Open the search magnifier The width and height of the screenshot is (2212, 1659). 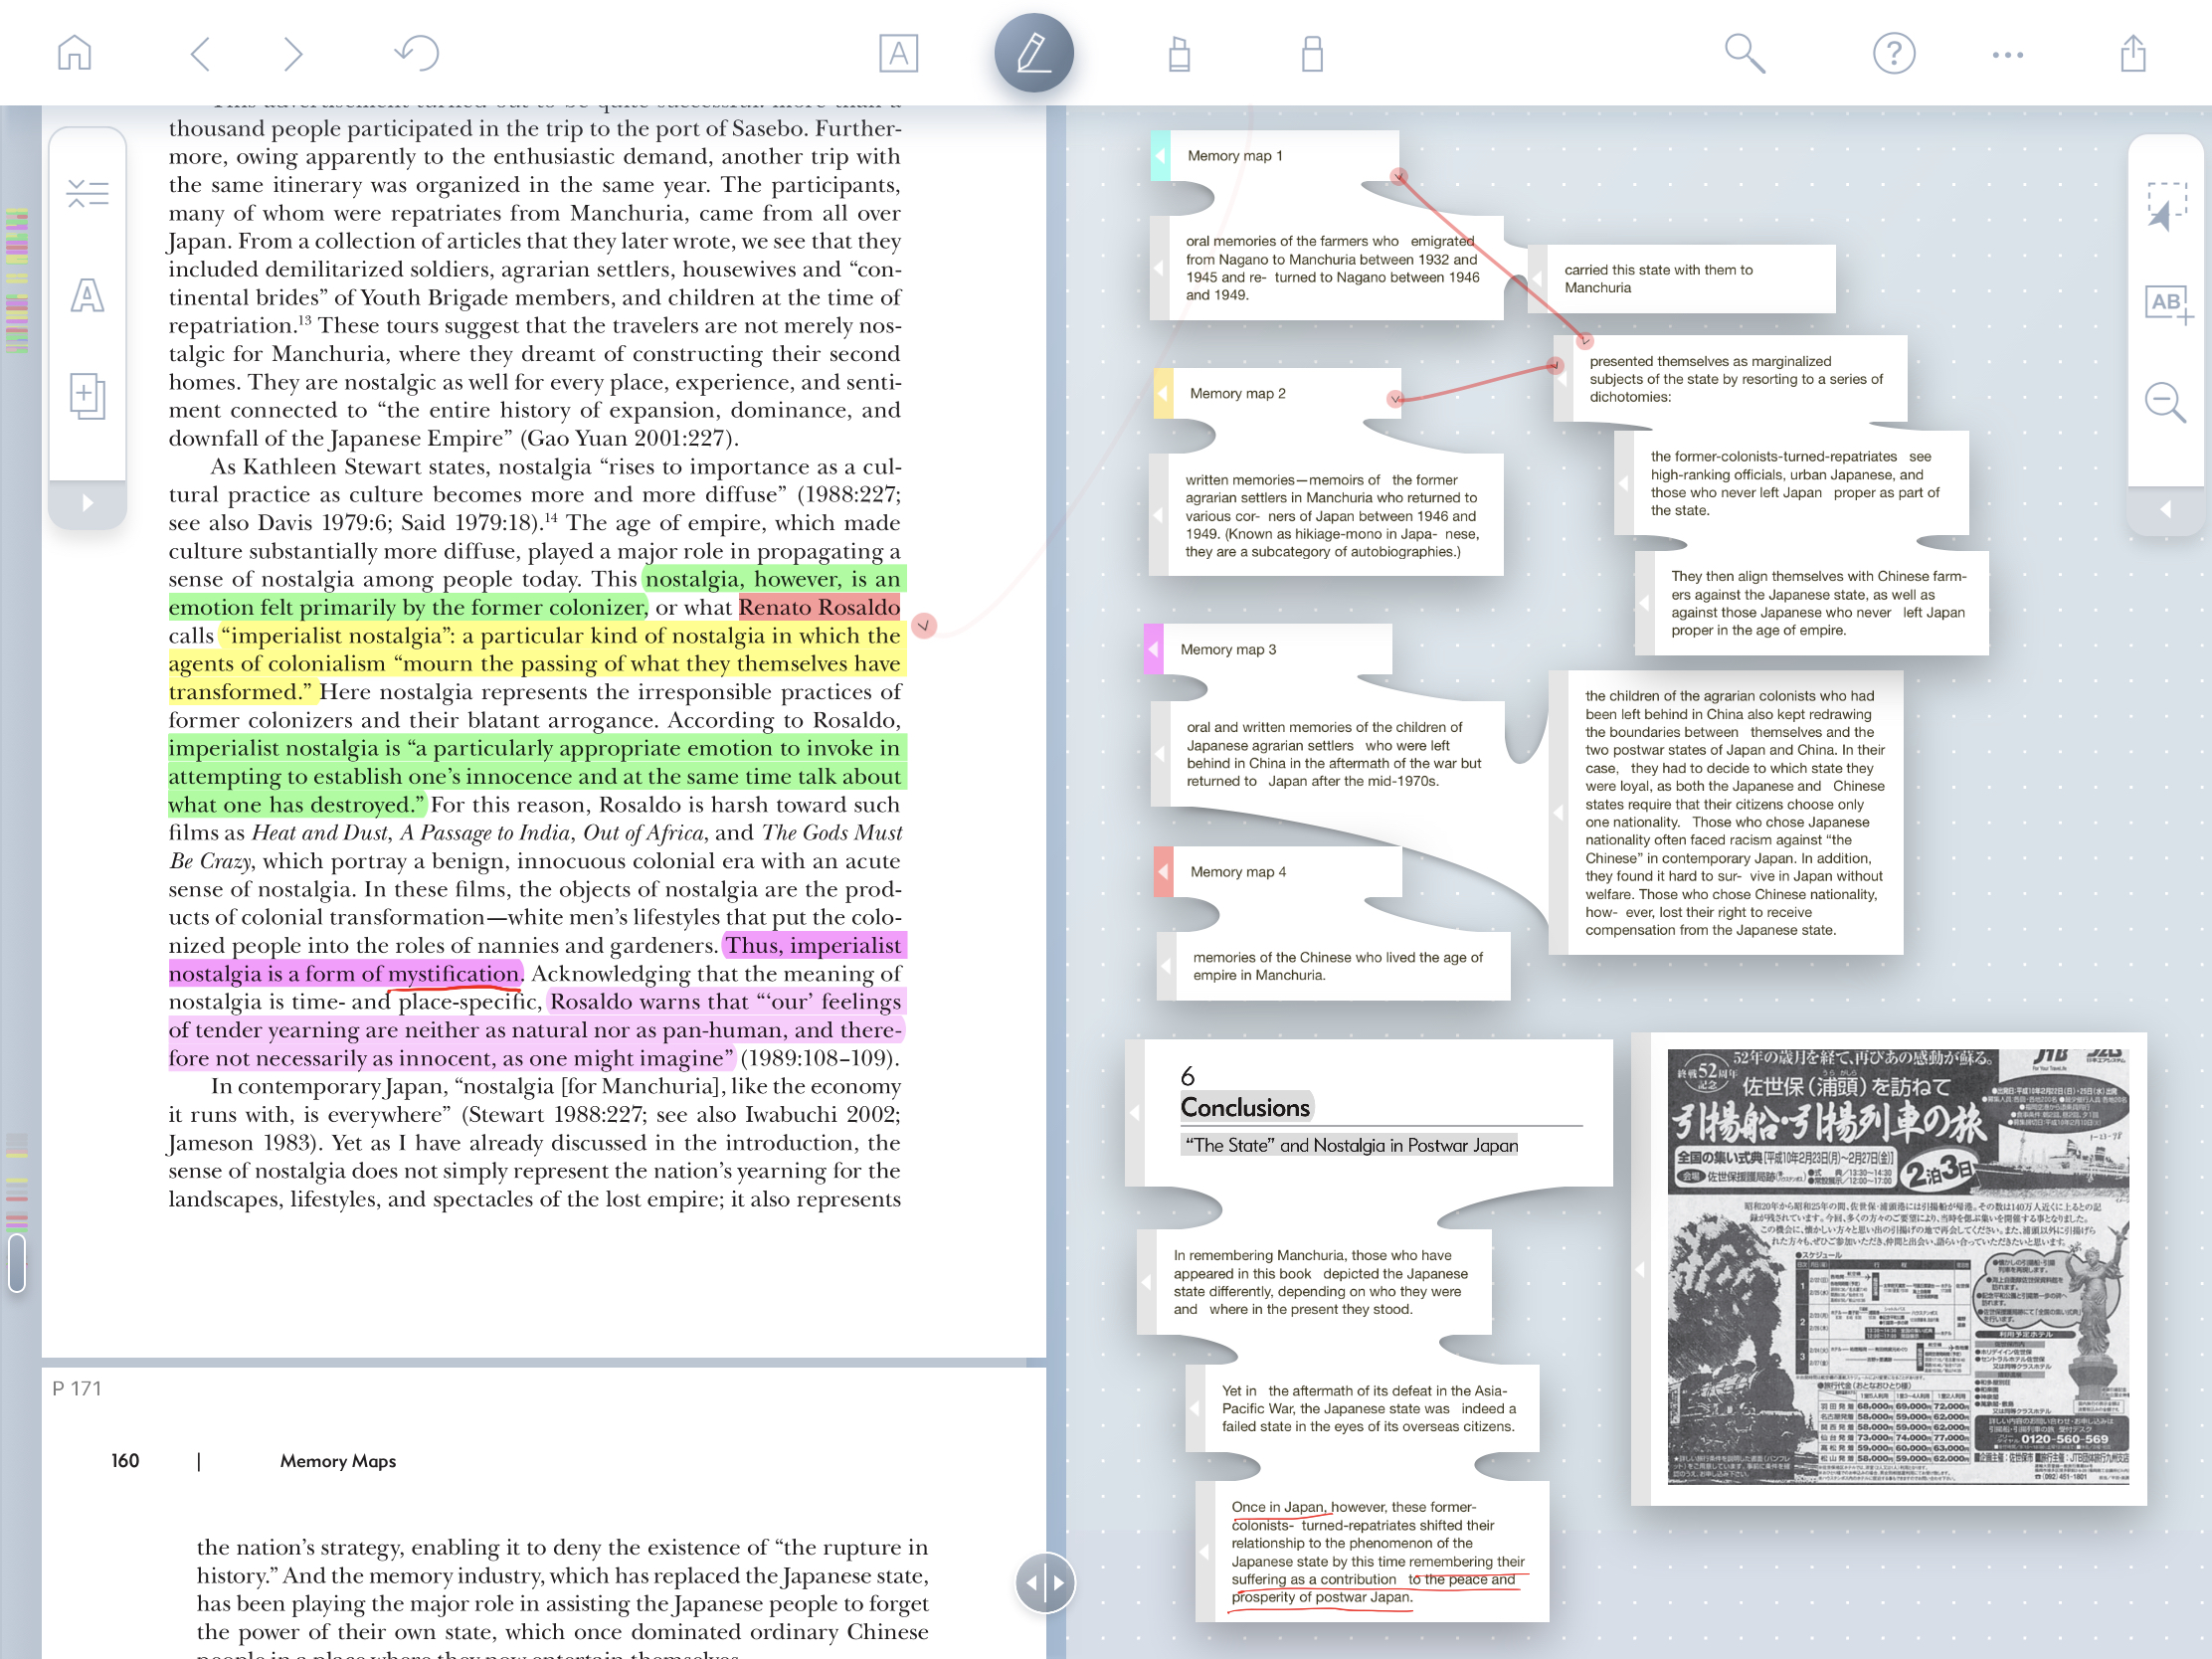(1744, 53)
